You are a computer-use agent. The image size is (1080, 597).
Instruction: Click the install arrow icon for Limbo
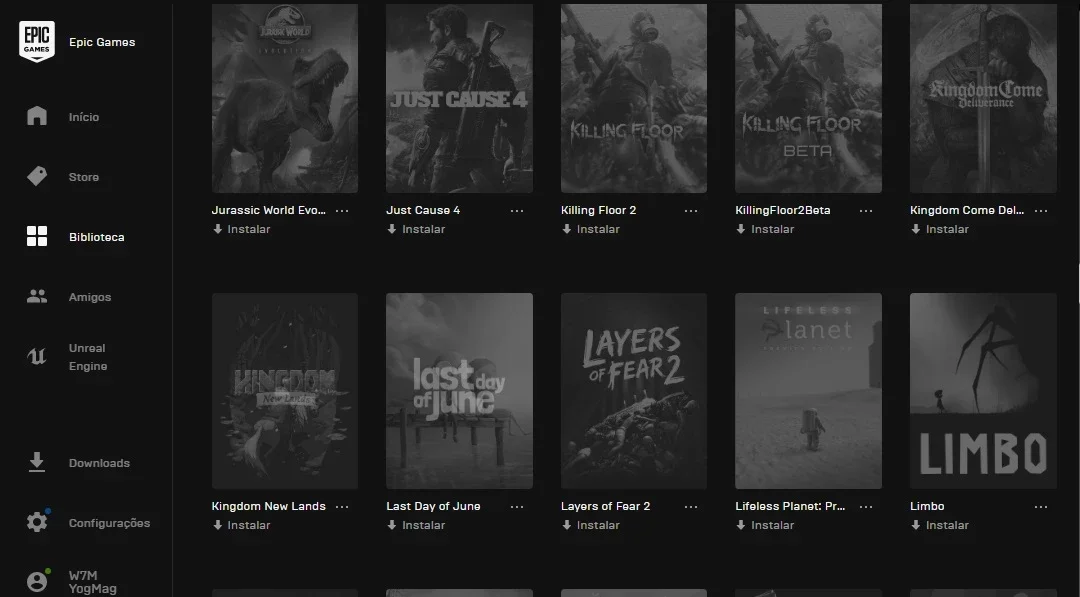[916, 525]
